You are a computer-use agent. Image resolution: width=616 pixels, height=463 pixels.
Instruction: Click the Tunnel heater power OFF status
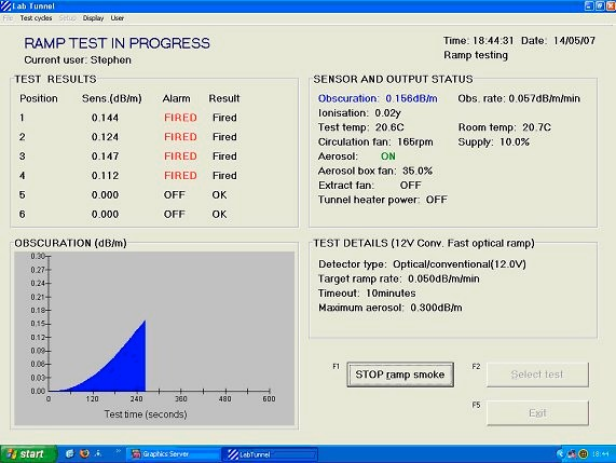pyautogui.click(x=383, y=200)
